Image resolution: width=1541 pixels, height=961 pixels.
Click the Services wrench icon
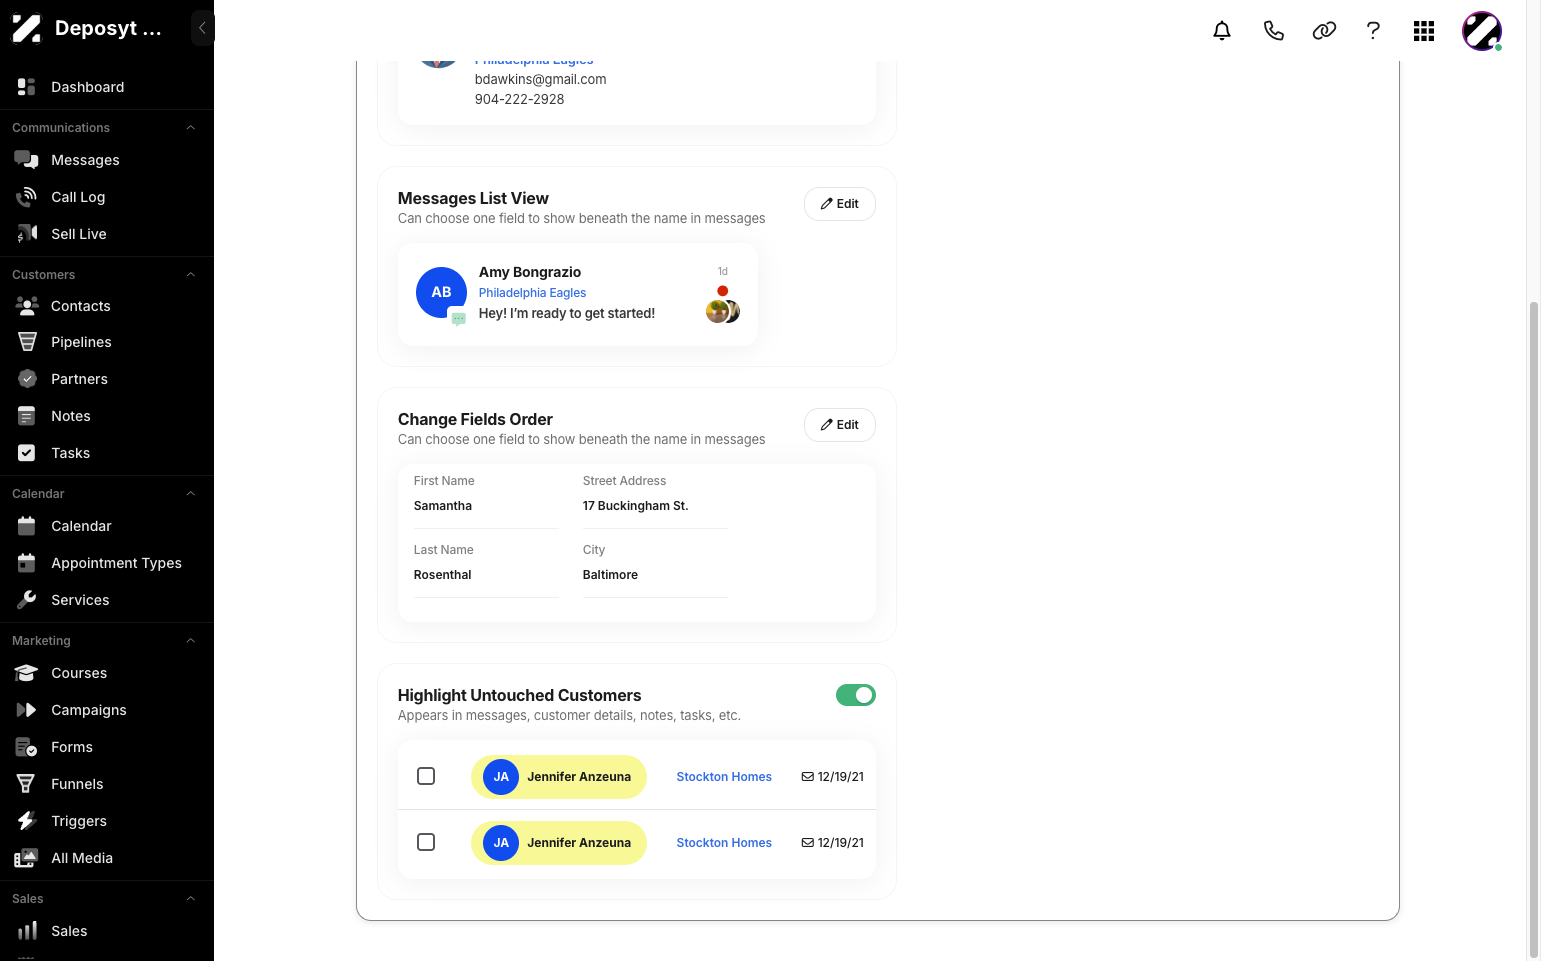tap(27, 600)
